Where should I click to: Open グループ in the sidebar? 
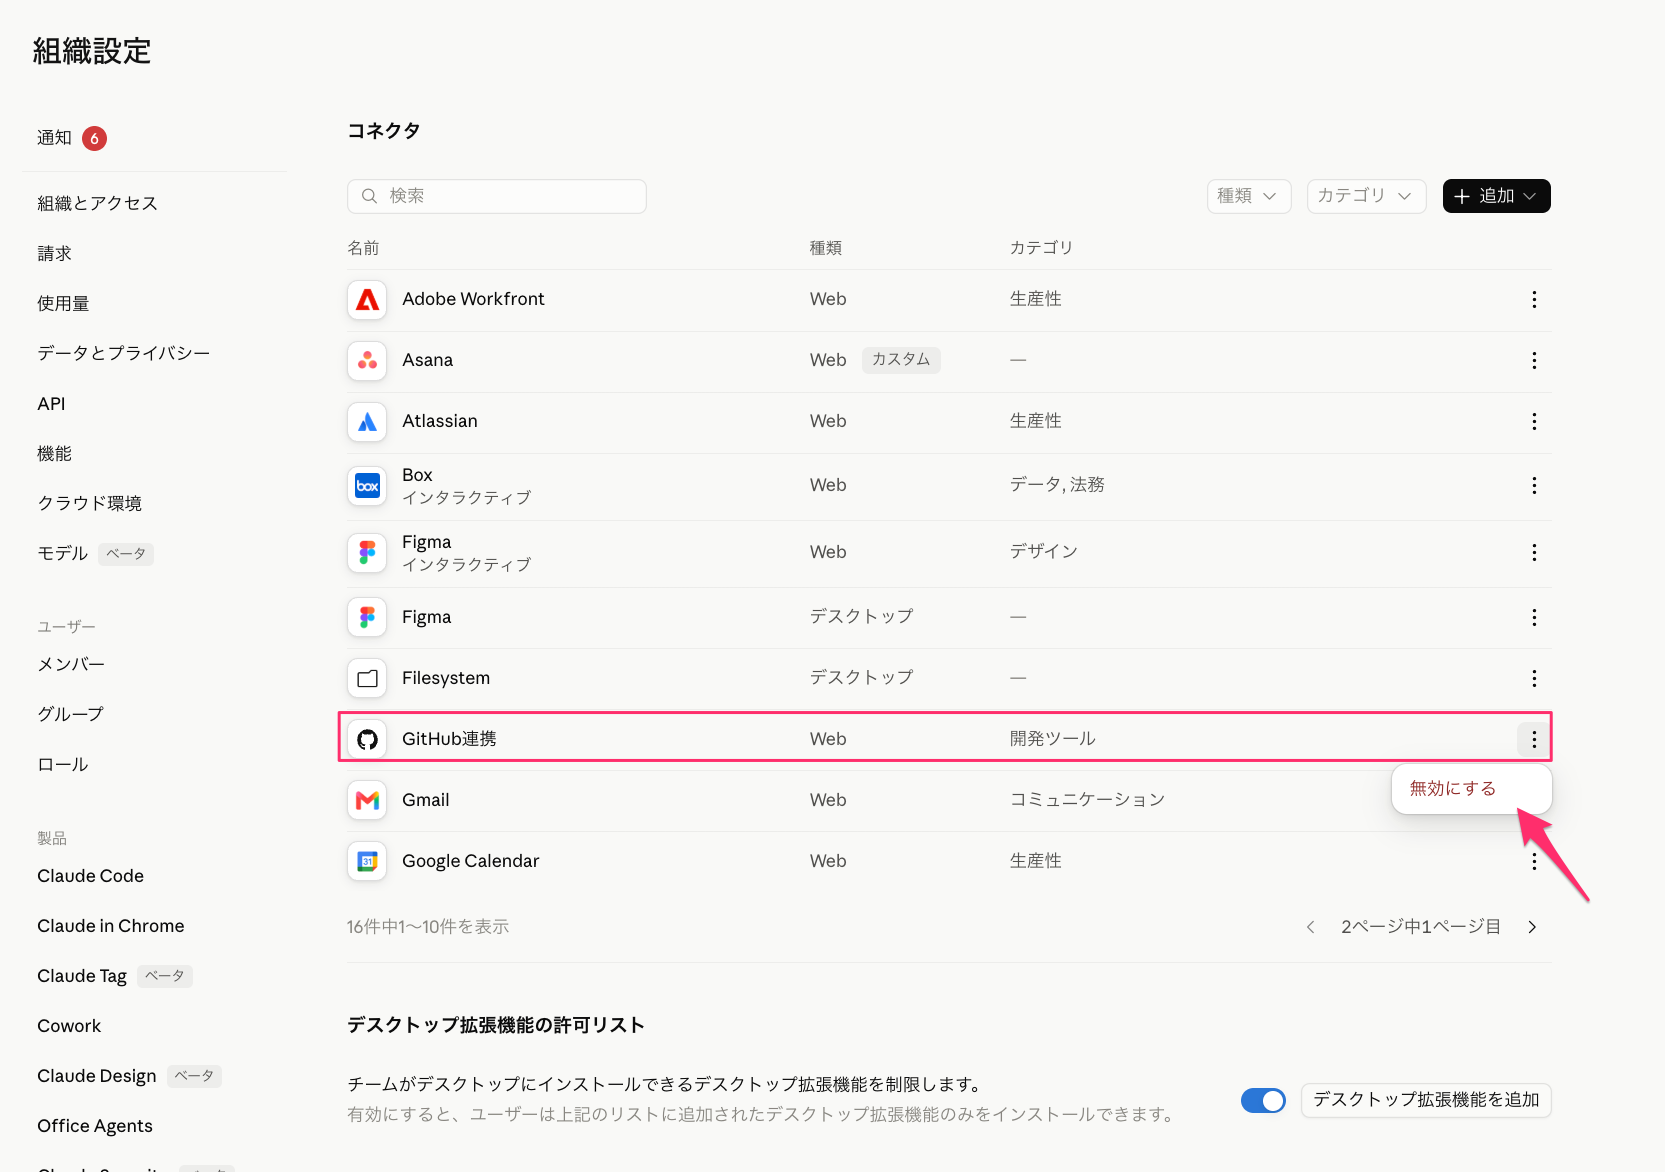pos(70,715)
